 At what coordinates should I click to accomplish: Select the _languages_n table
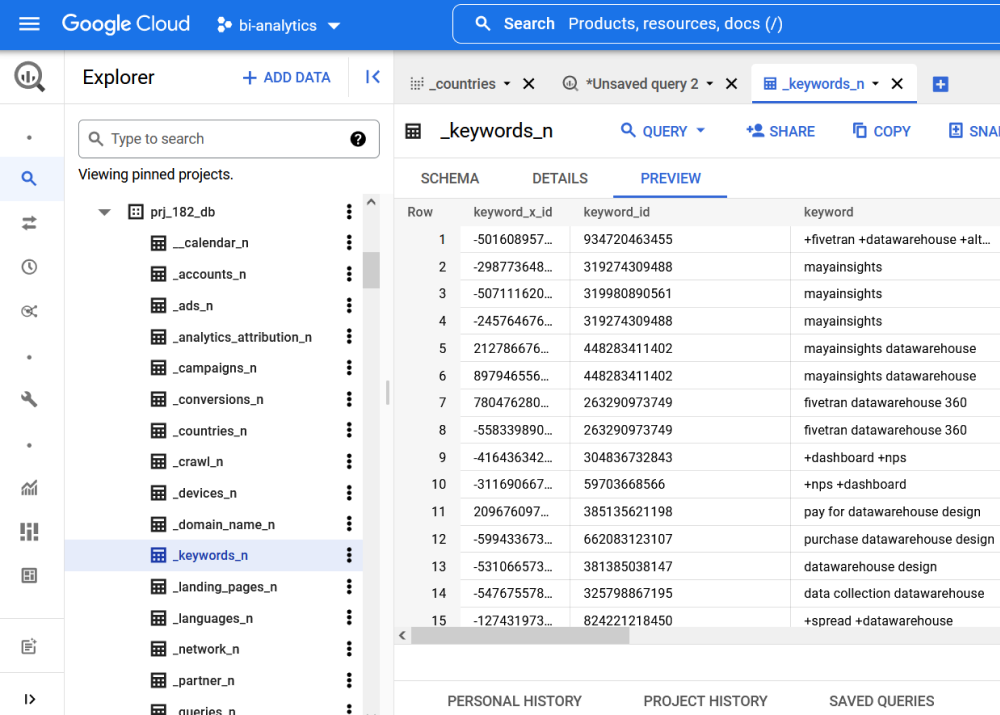point(213,619)
